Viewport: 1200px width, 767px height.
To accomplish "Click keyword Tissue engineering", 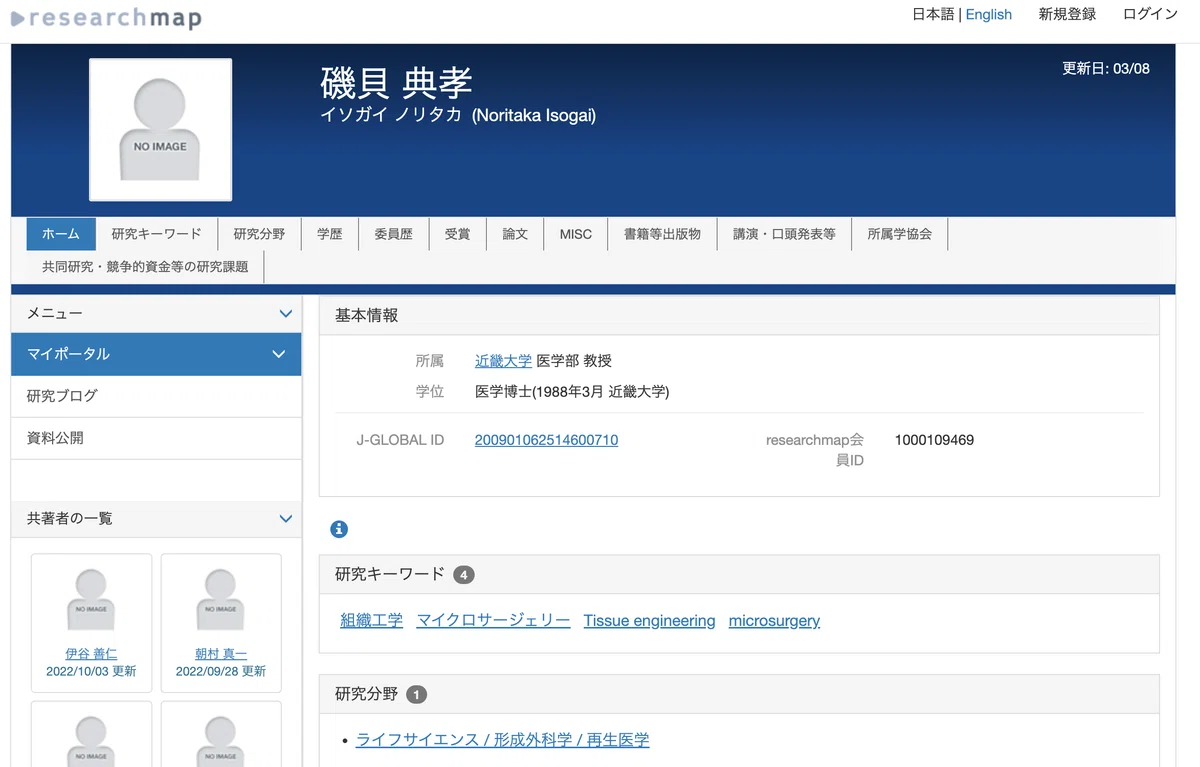I will tap(650, 621).
